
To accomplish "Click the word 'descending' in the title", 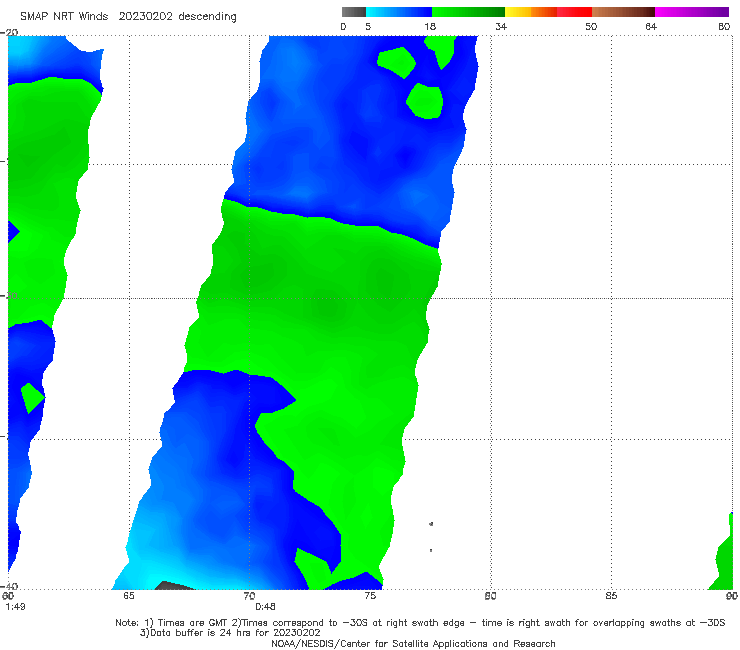I will 207,17.
